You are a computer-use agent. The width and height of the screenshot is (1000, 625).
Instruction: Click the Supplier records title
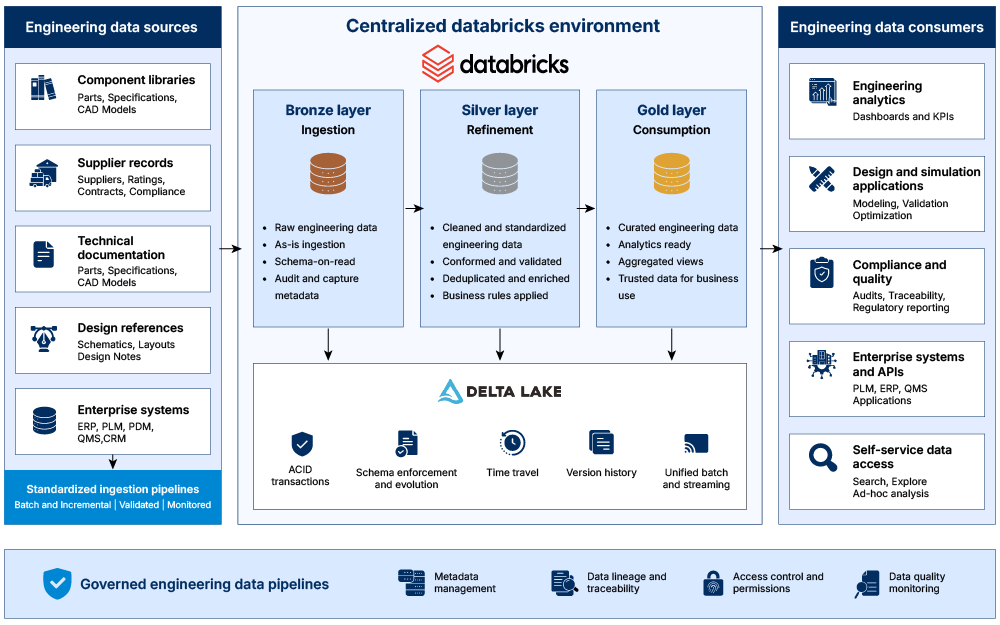tap(126, 163)
